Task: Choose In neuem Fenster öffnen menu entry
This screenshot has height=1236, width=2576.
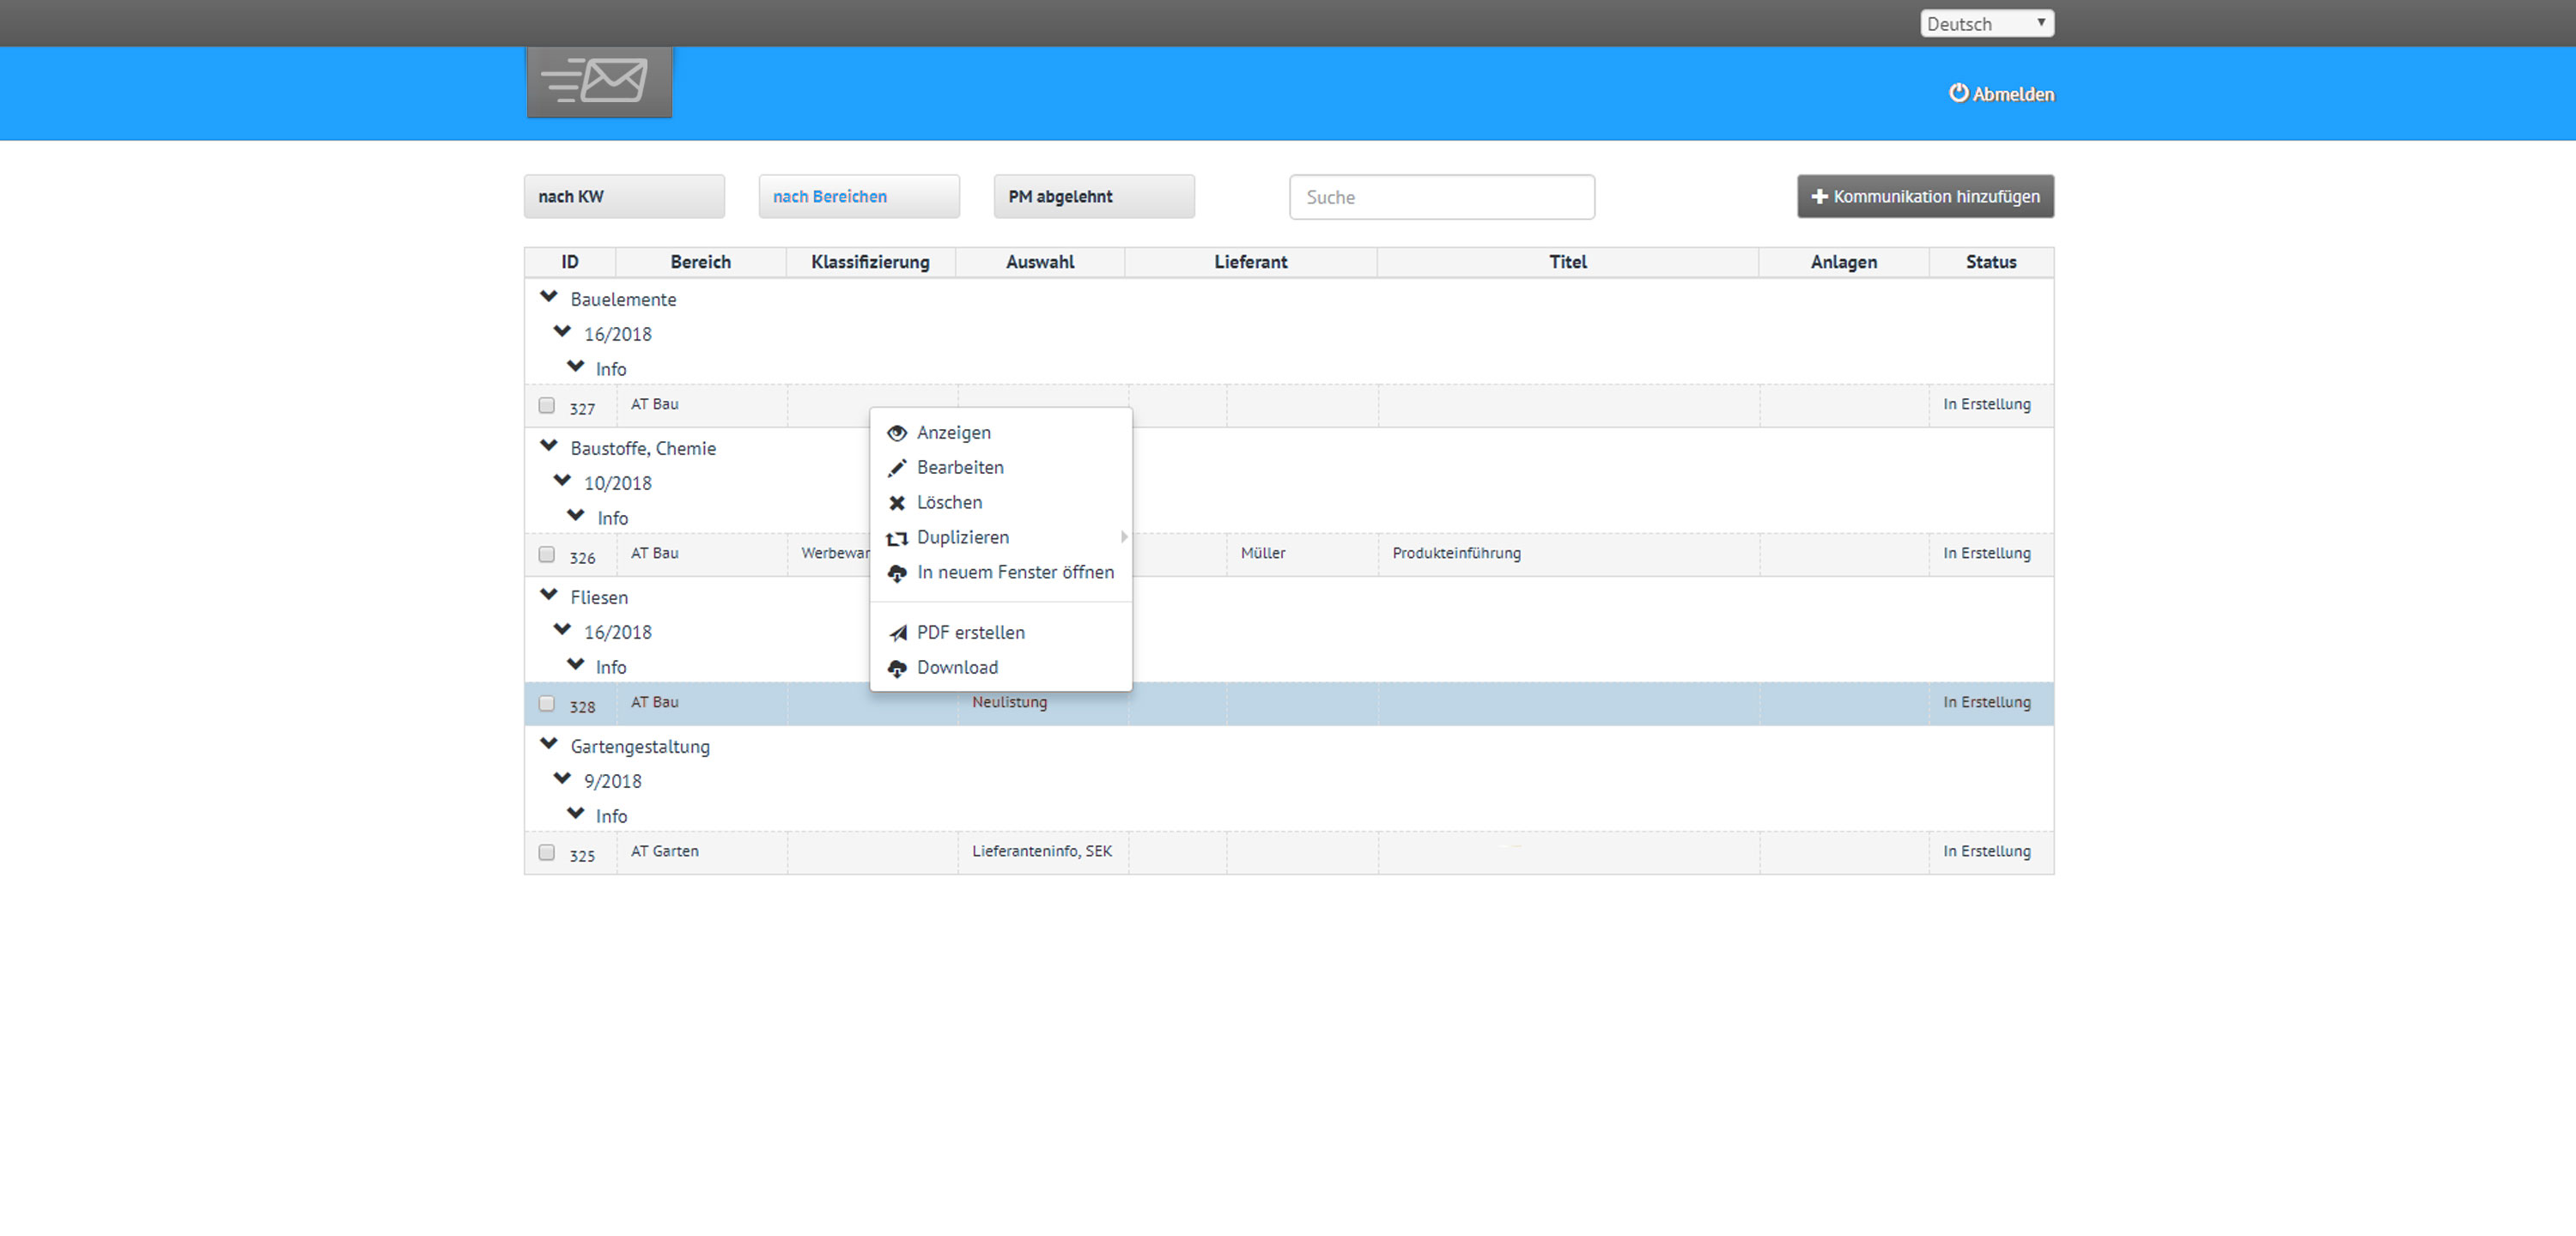Action: click(x=1014, y=572)
